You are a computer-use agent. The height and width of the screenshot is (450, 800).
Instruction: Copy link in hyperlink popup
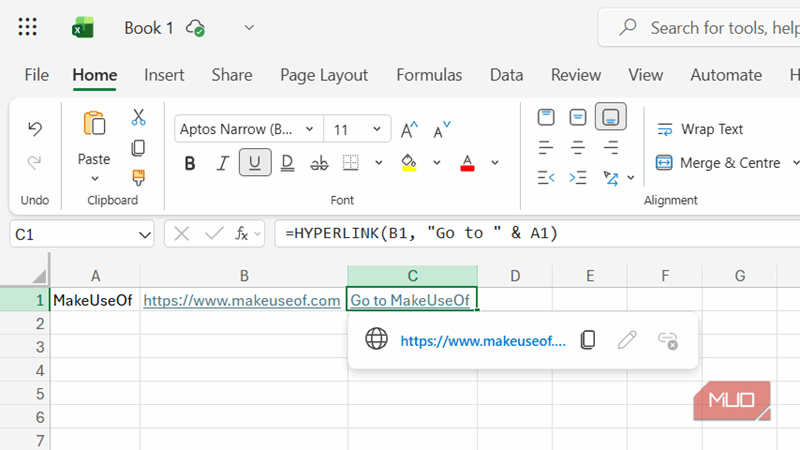(x=588, y=340)
